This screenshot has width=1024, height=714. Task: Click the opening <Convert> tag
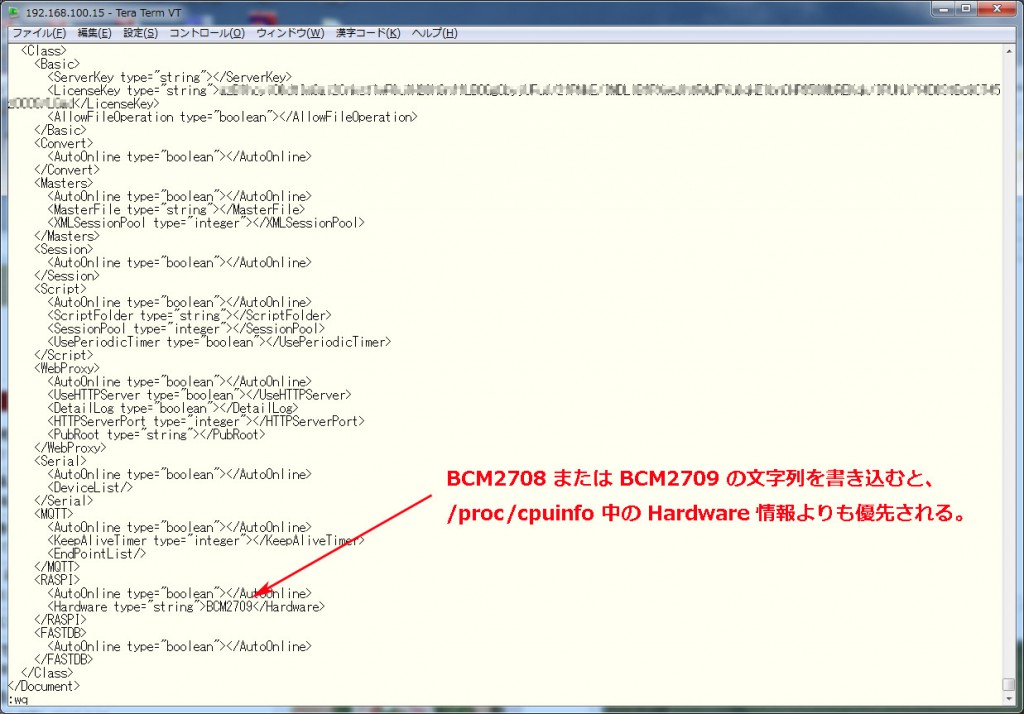63,144
